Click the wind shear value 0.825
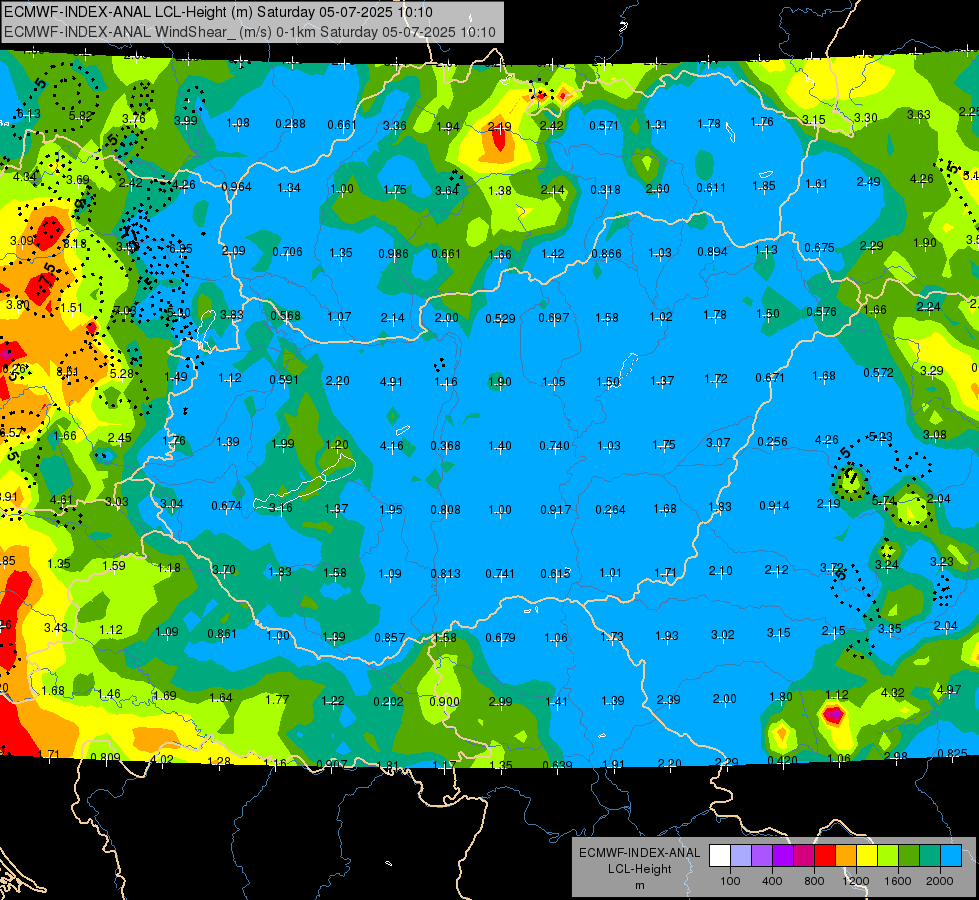979x900 pixels. [x=952, y=754]
